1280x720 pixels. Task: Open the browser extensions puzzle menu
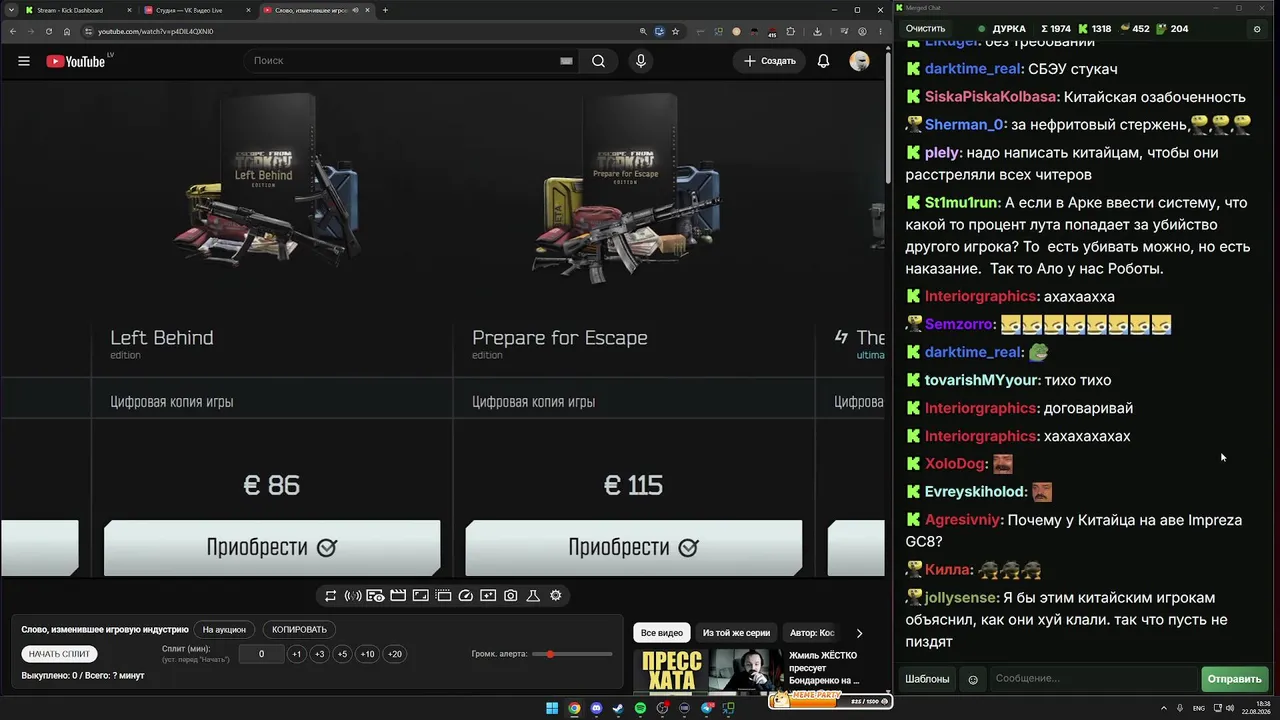[x=791, y=31]
